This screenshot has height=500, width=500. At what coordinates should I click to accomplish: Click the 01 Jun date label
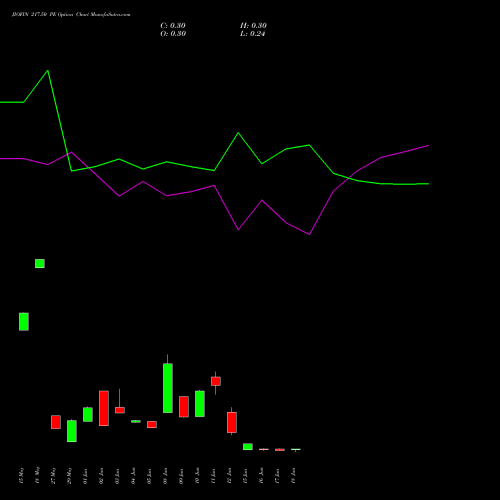tap(86, 475)
